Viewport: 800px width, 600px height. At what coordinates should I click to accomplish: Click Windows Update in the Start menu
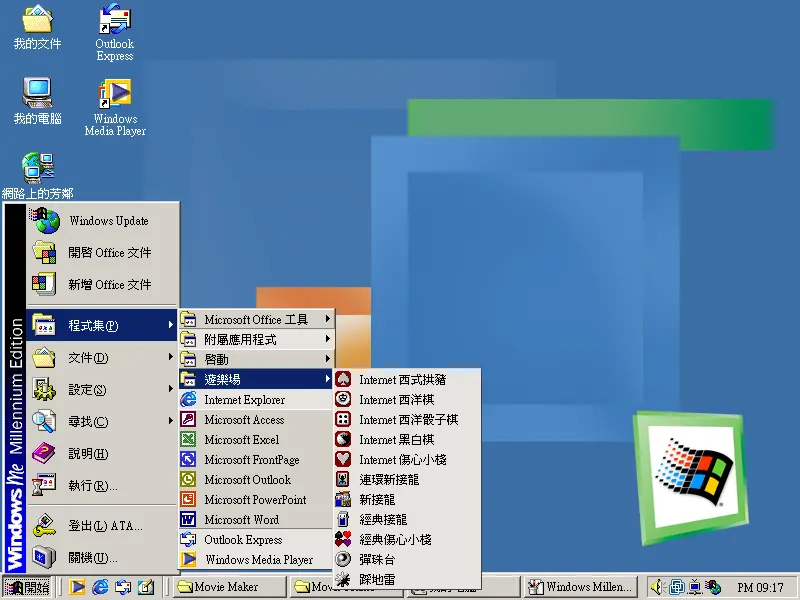click(103, 221)
